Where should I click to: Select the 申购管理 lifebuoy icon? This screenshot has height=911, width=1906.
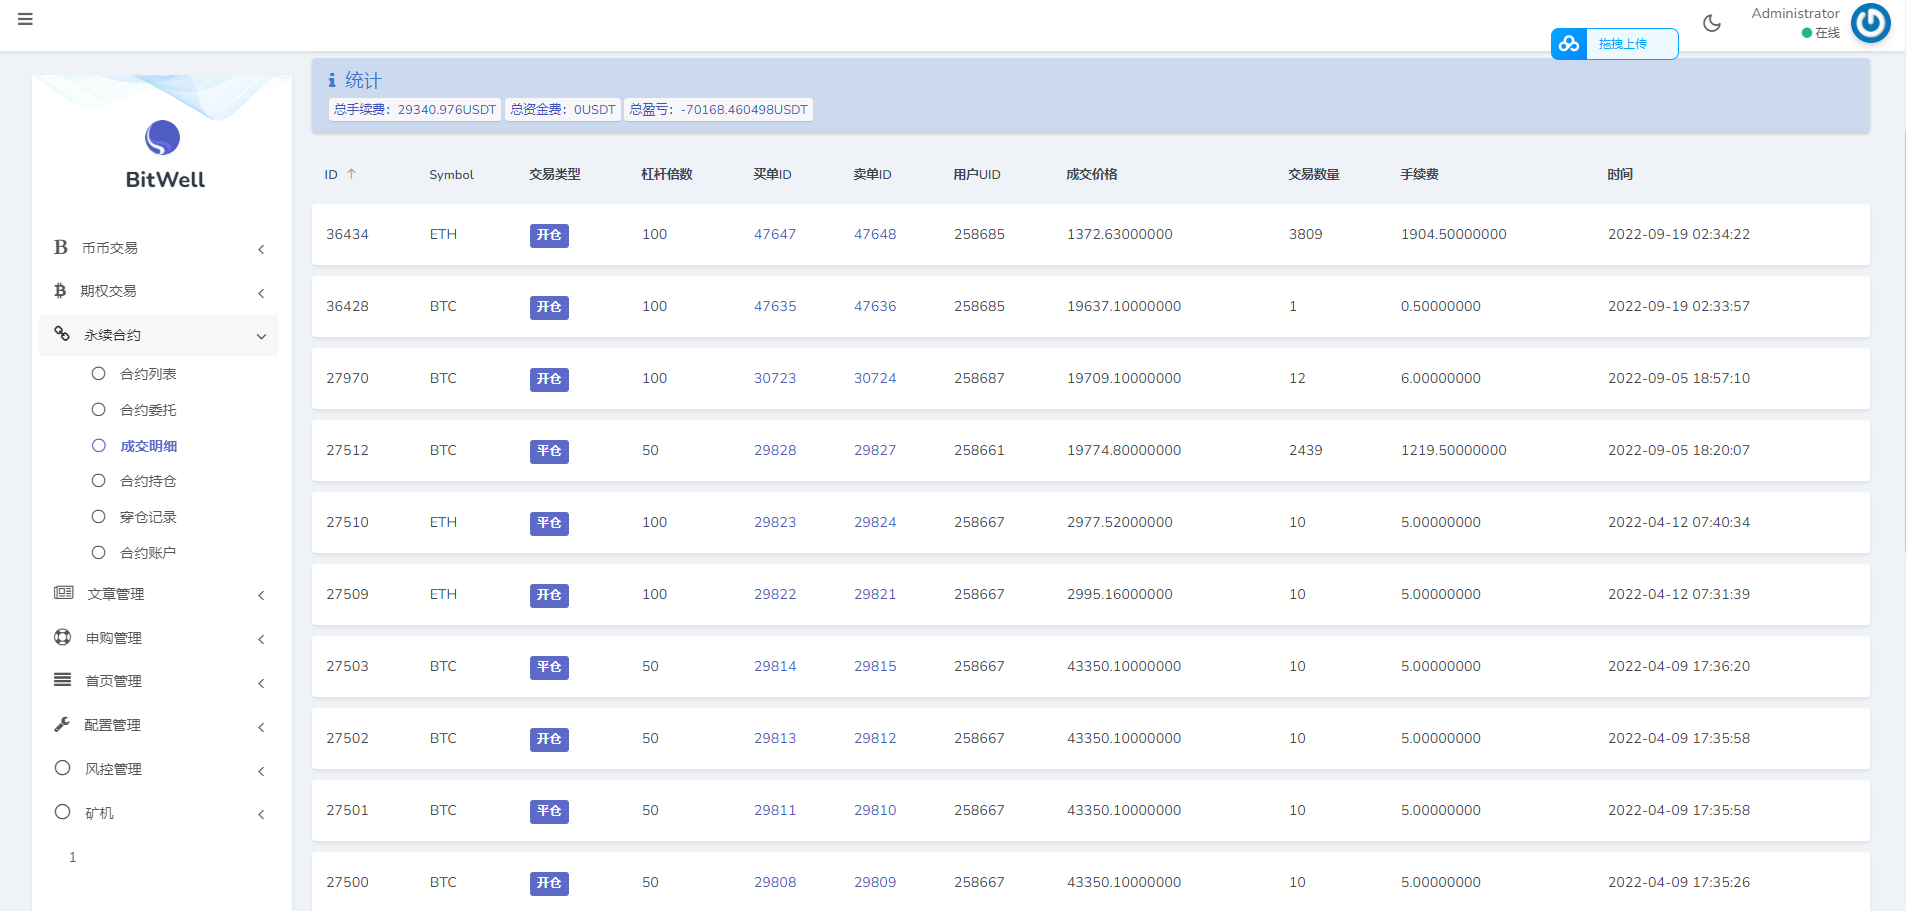click(x=61, y=637)
